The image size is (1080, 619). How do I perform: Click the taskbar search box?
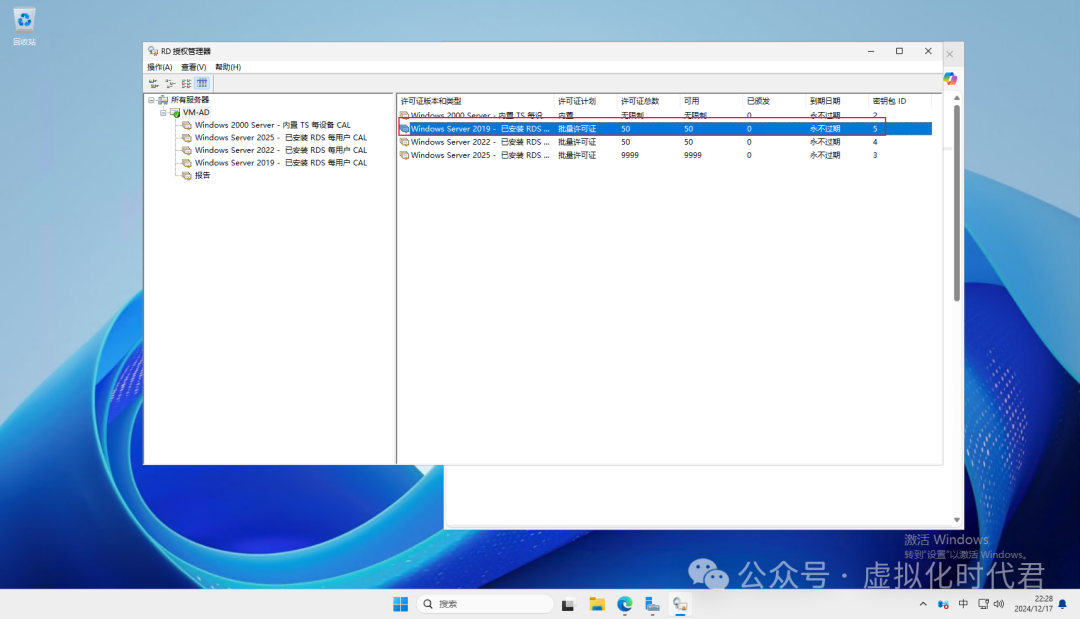[x=485, y=604]
